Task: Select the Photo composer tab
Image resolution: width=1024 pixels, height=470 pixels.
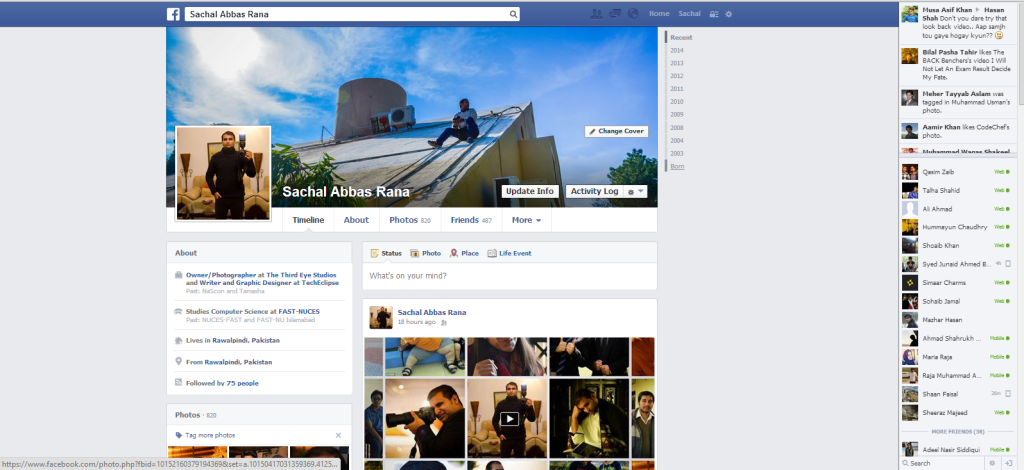Action: point(425,253)
